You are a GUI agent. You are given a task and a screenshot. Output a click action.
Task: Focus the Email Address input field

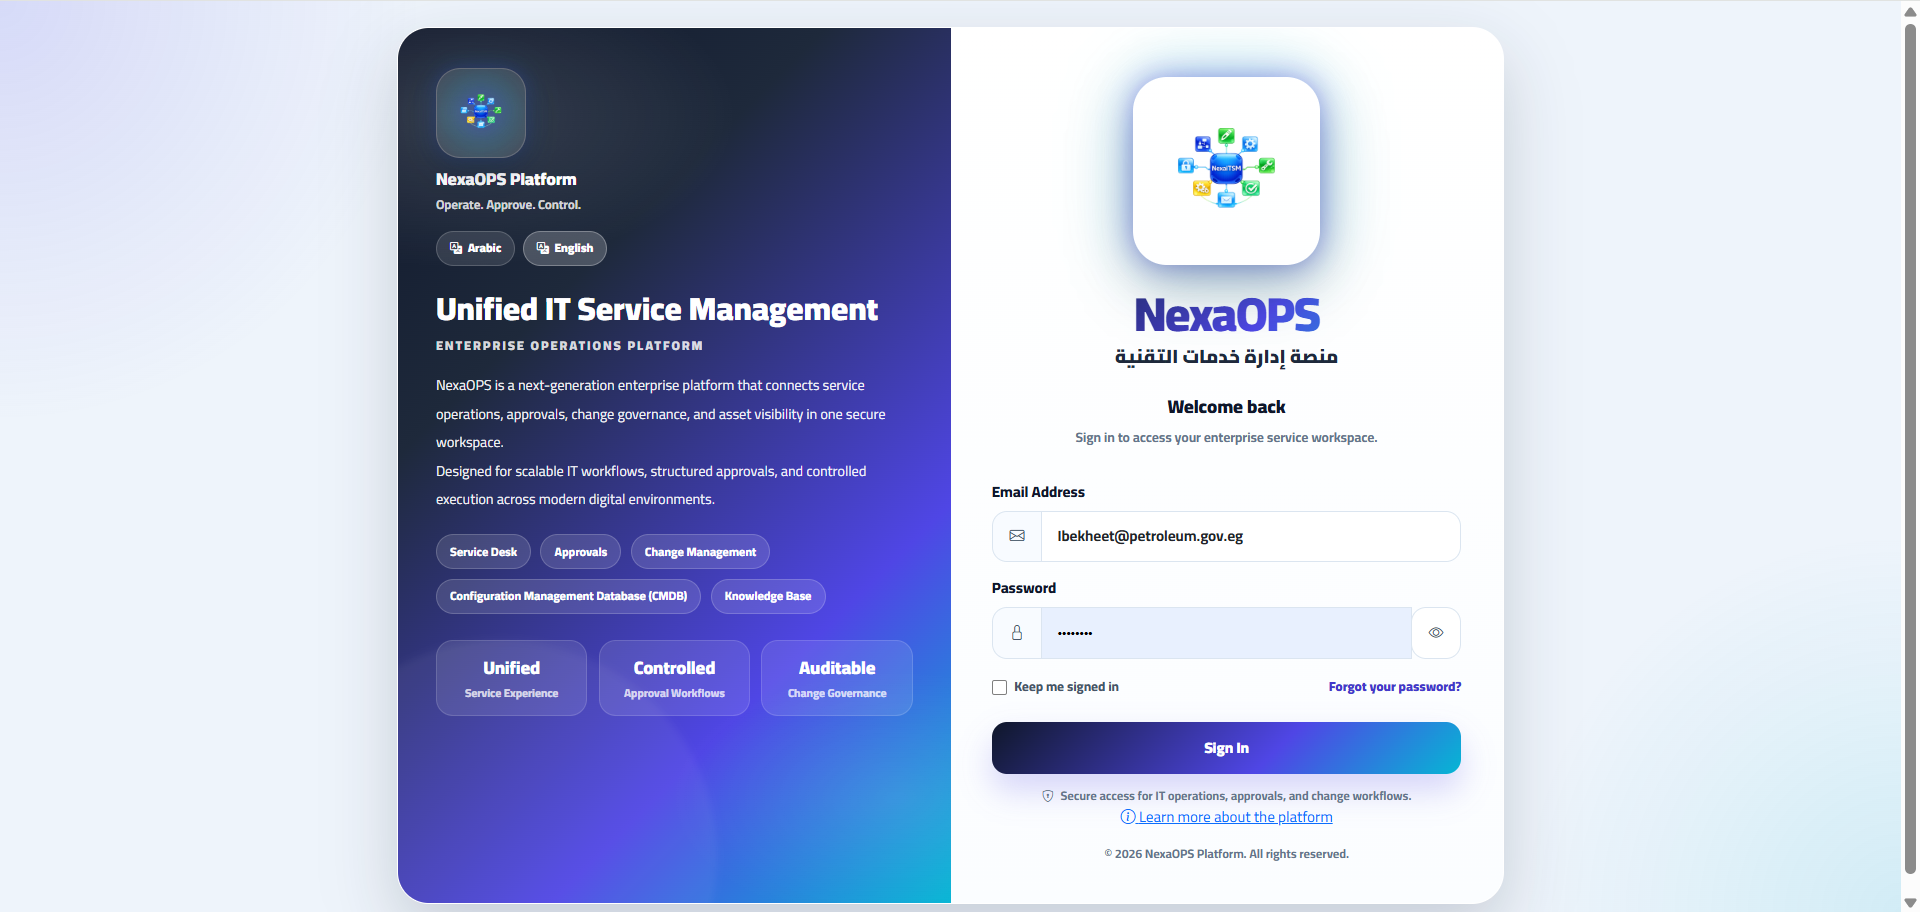1250,536
